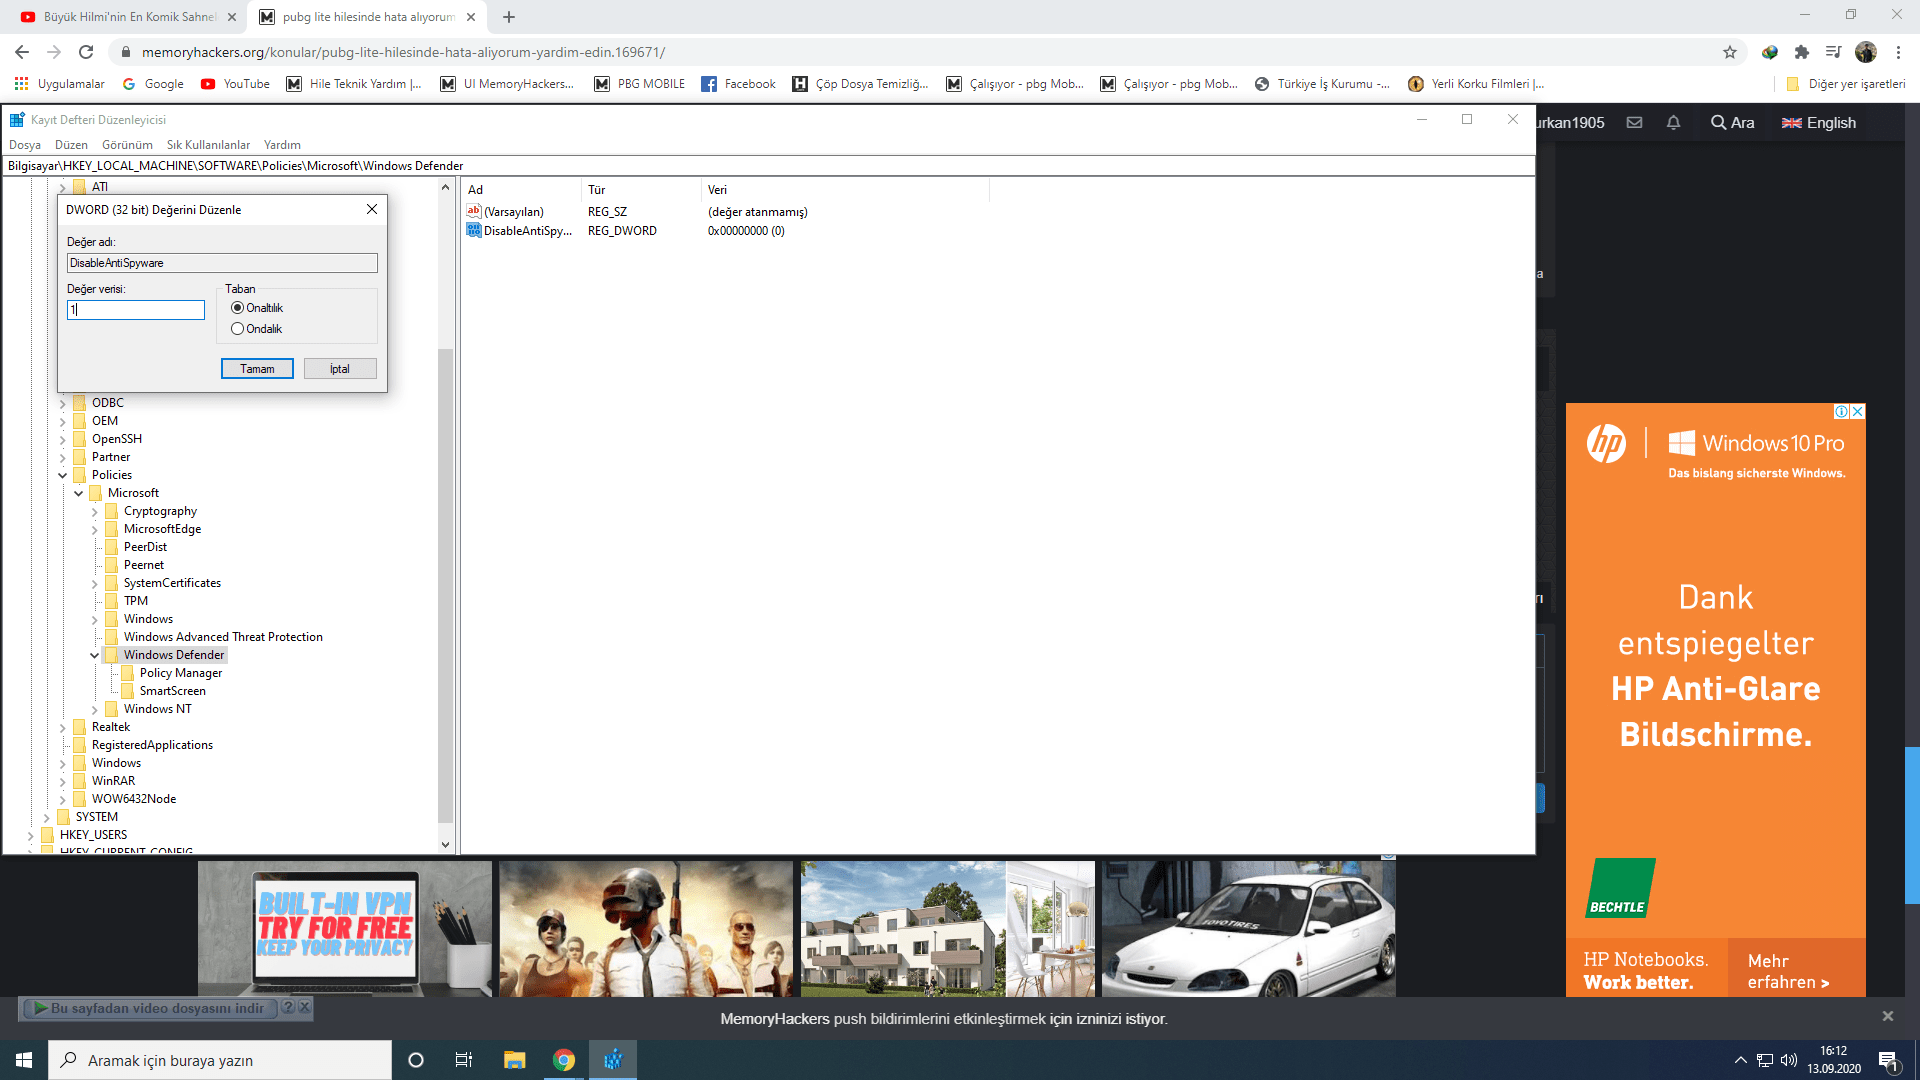The width and height of the screenshot is (1920, 1080).
Task: Close the Büyük Hilmi YouTube tab
Action: [x=232, y=17]
